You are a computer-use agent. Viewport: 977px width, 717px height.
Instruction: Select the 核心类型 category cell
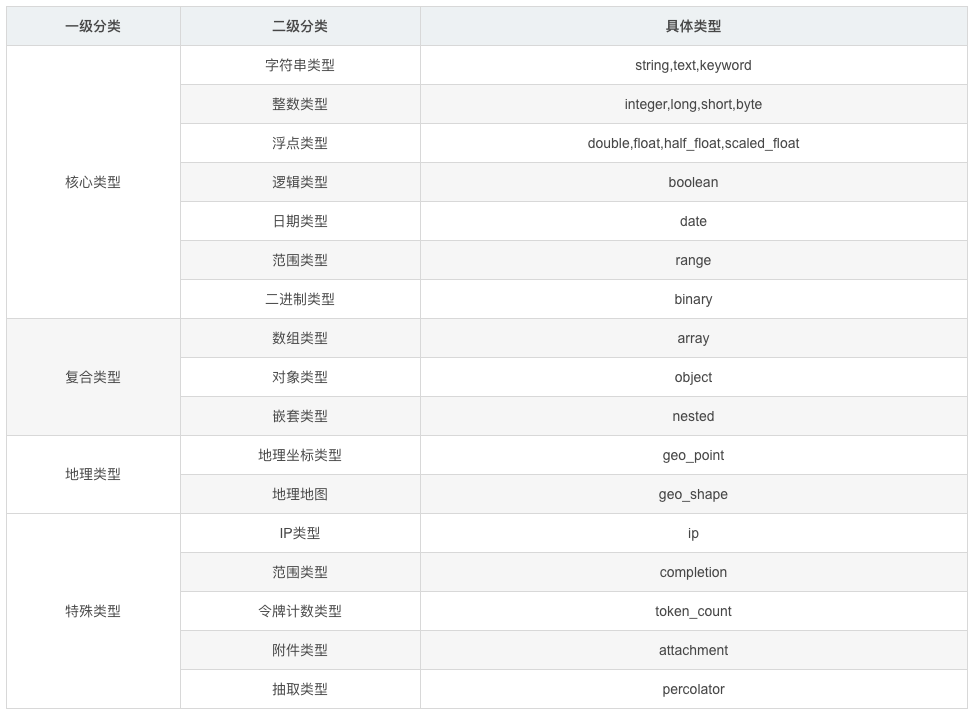(x=93, y=182)
